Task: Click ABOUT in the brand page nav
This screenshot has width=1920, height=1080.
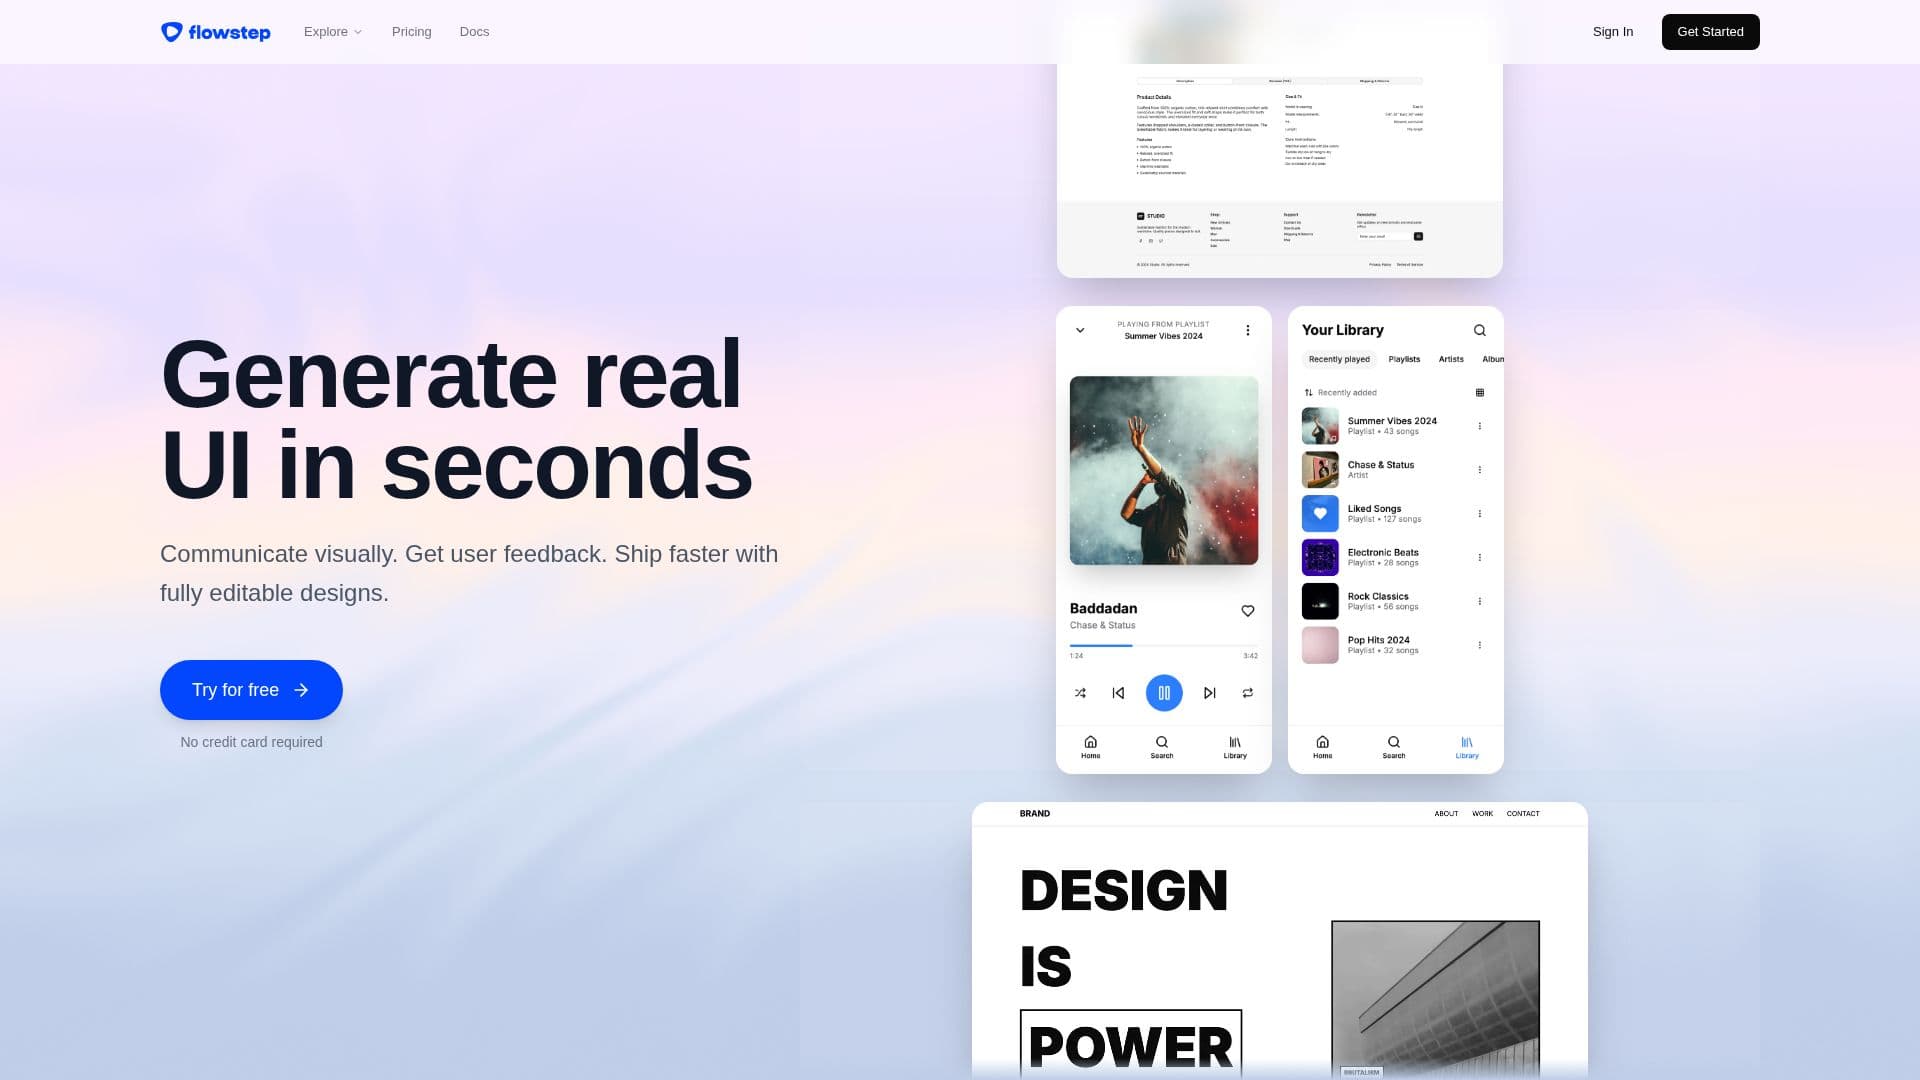Action: (x=1446, y=814)
